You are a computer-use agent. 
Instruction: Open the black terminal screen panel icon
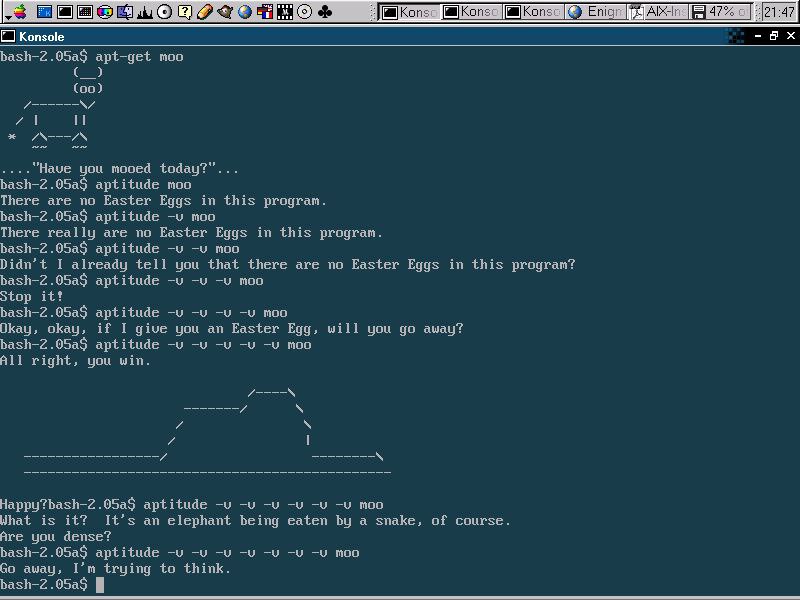coord(65,11)
